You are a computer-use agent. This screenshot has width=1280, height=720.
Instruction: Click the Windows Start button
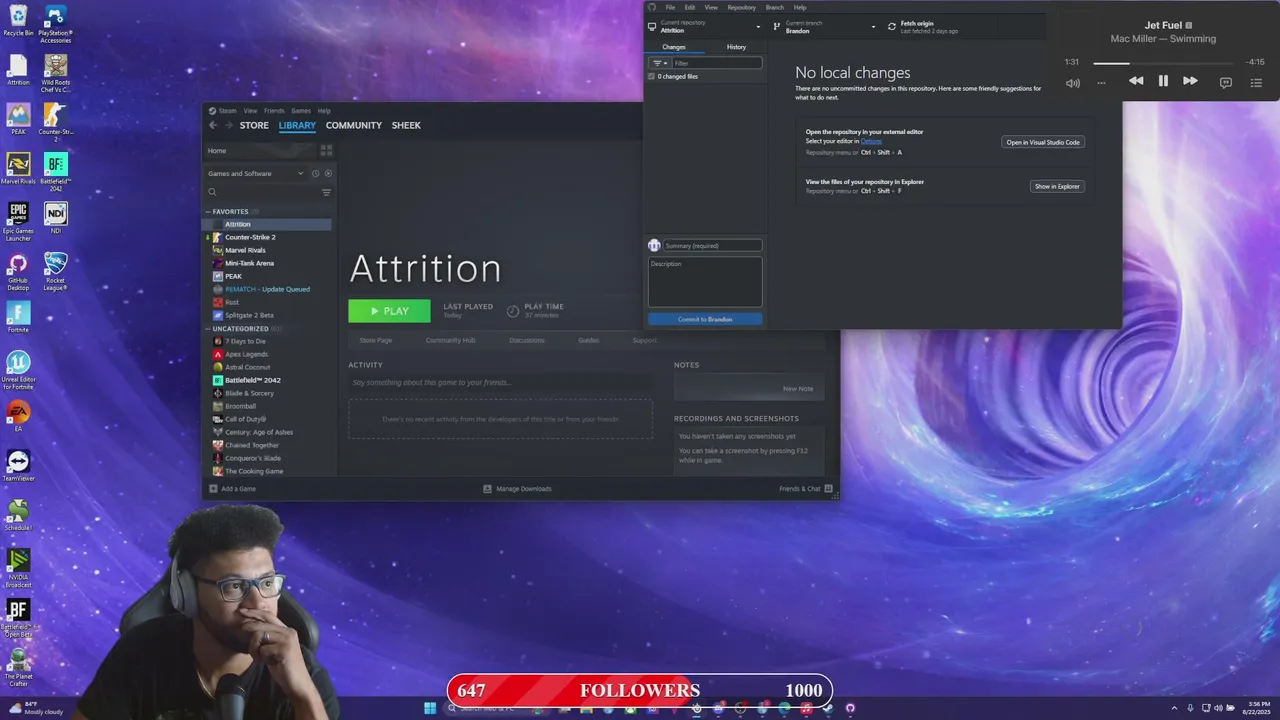click(430, 708)
